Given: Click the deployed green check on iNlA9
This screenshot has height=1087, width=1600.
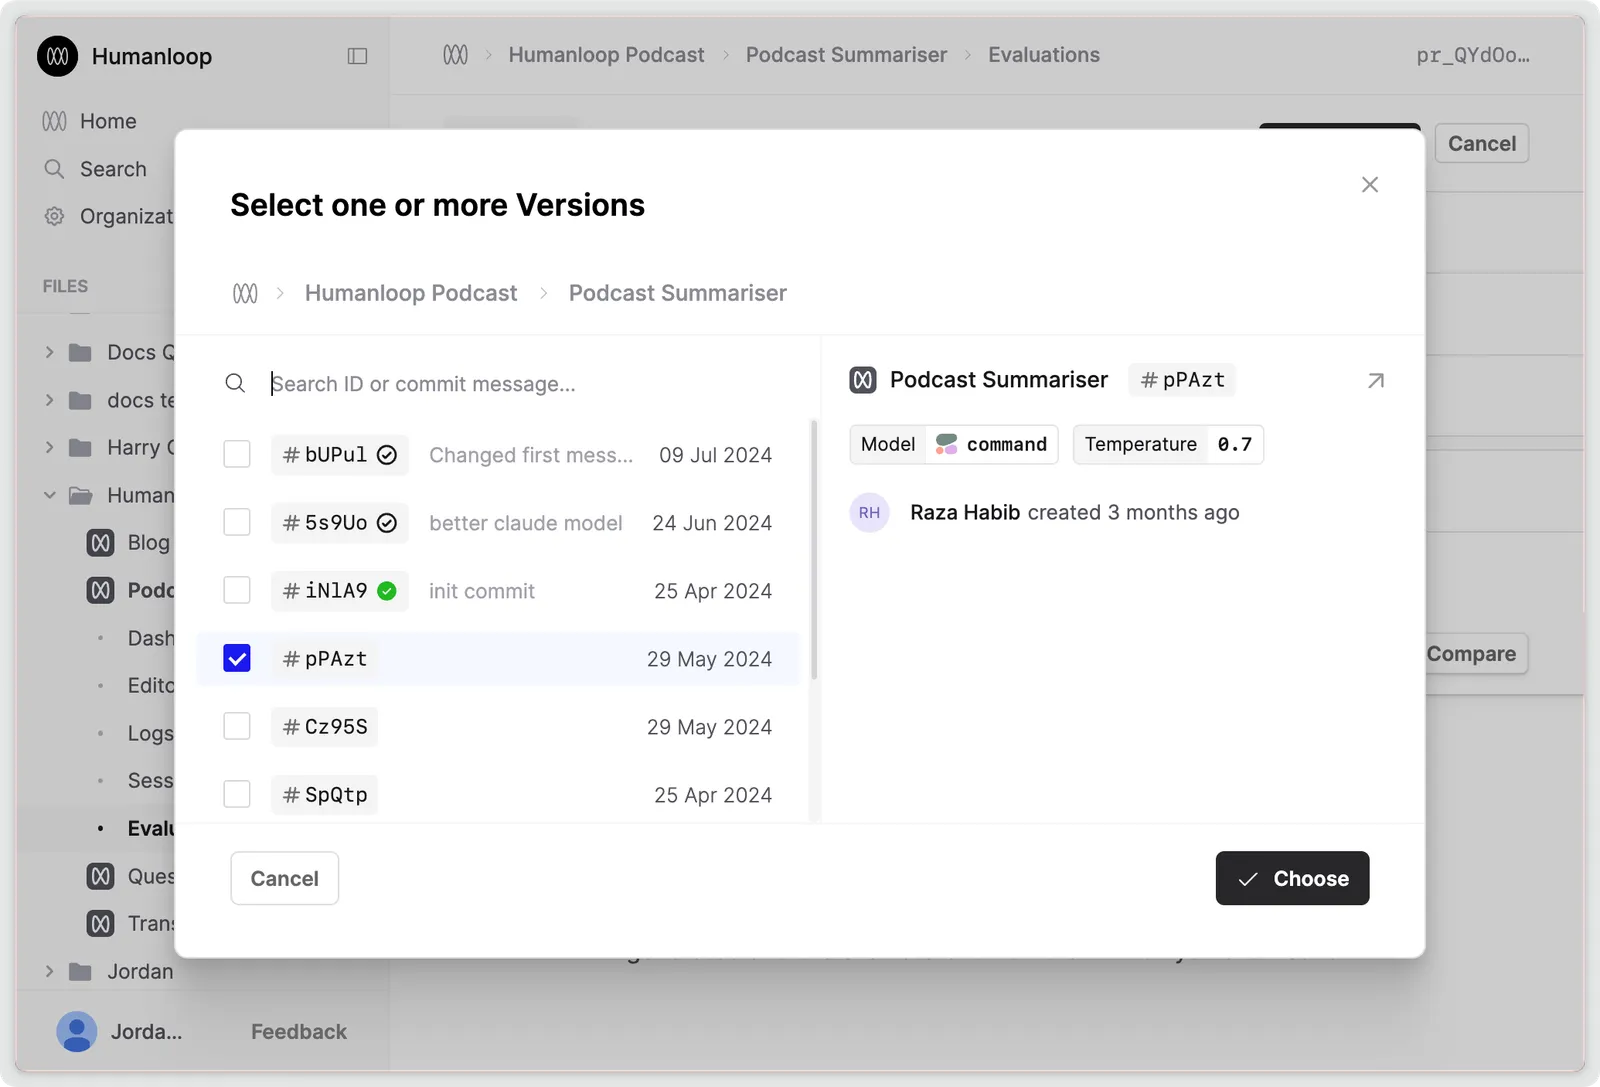Looking at the screenshot, I should tap(387, 591).
